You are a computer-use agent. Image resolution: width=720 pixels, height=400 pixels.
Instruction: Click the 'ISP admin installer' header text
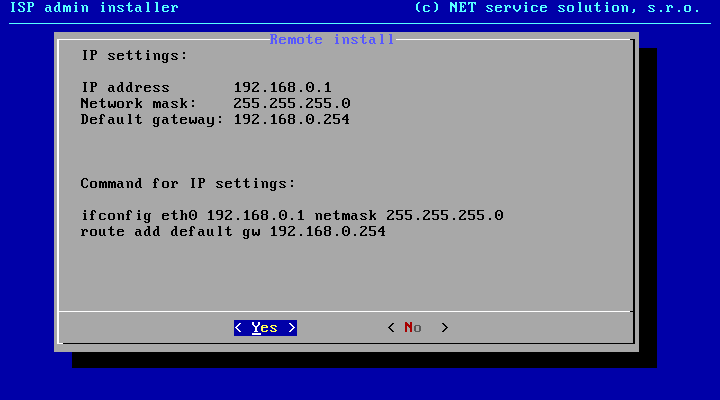[x=94, y=8]
